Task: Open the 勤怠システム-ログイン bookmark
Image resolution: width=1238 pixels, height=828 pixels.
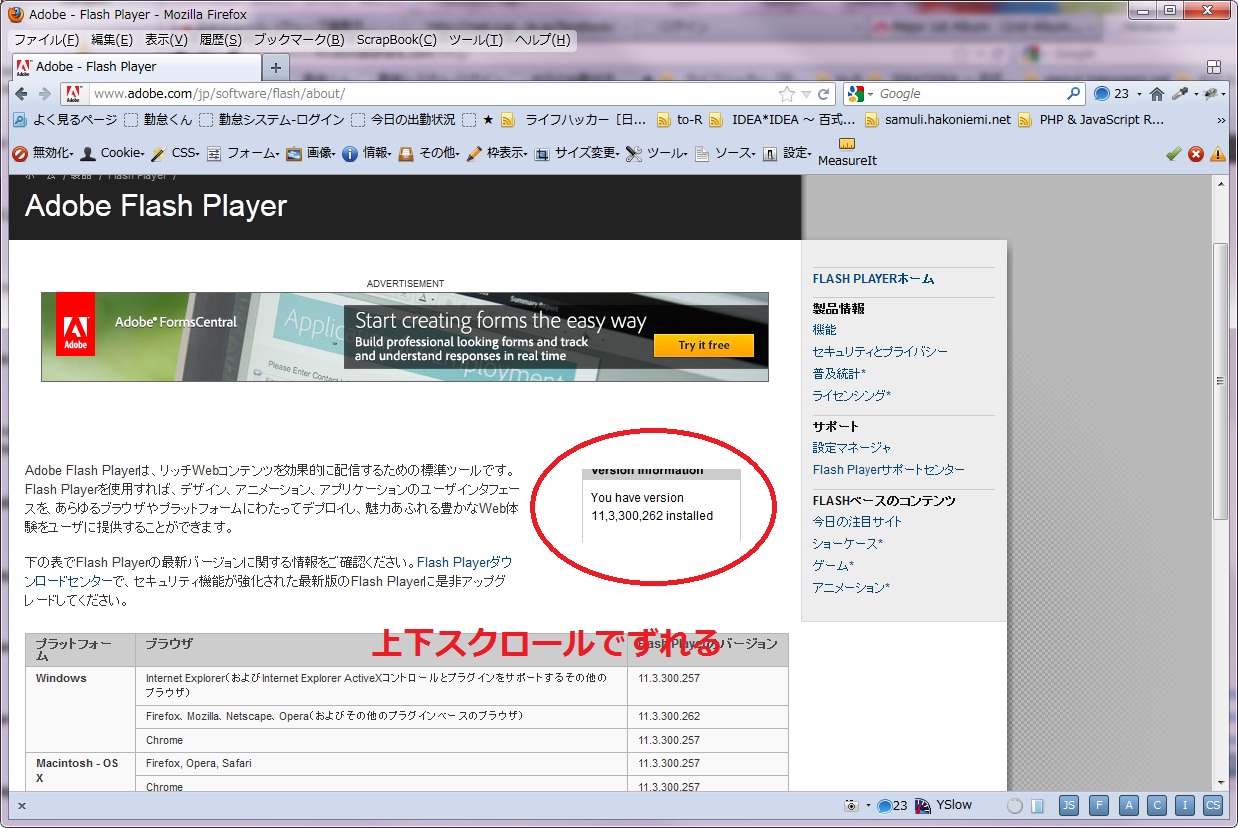Action: click(271, 120)
